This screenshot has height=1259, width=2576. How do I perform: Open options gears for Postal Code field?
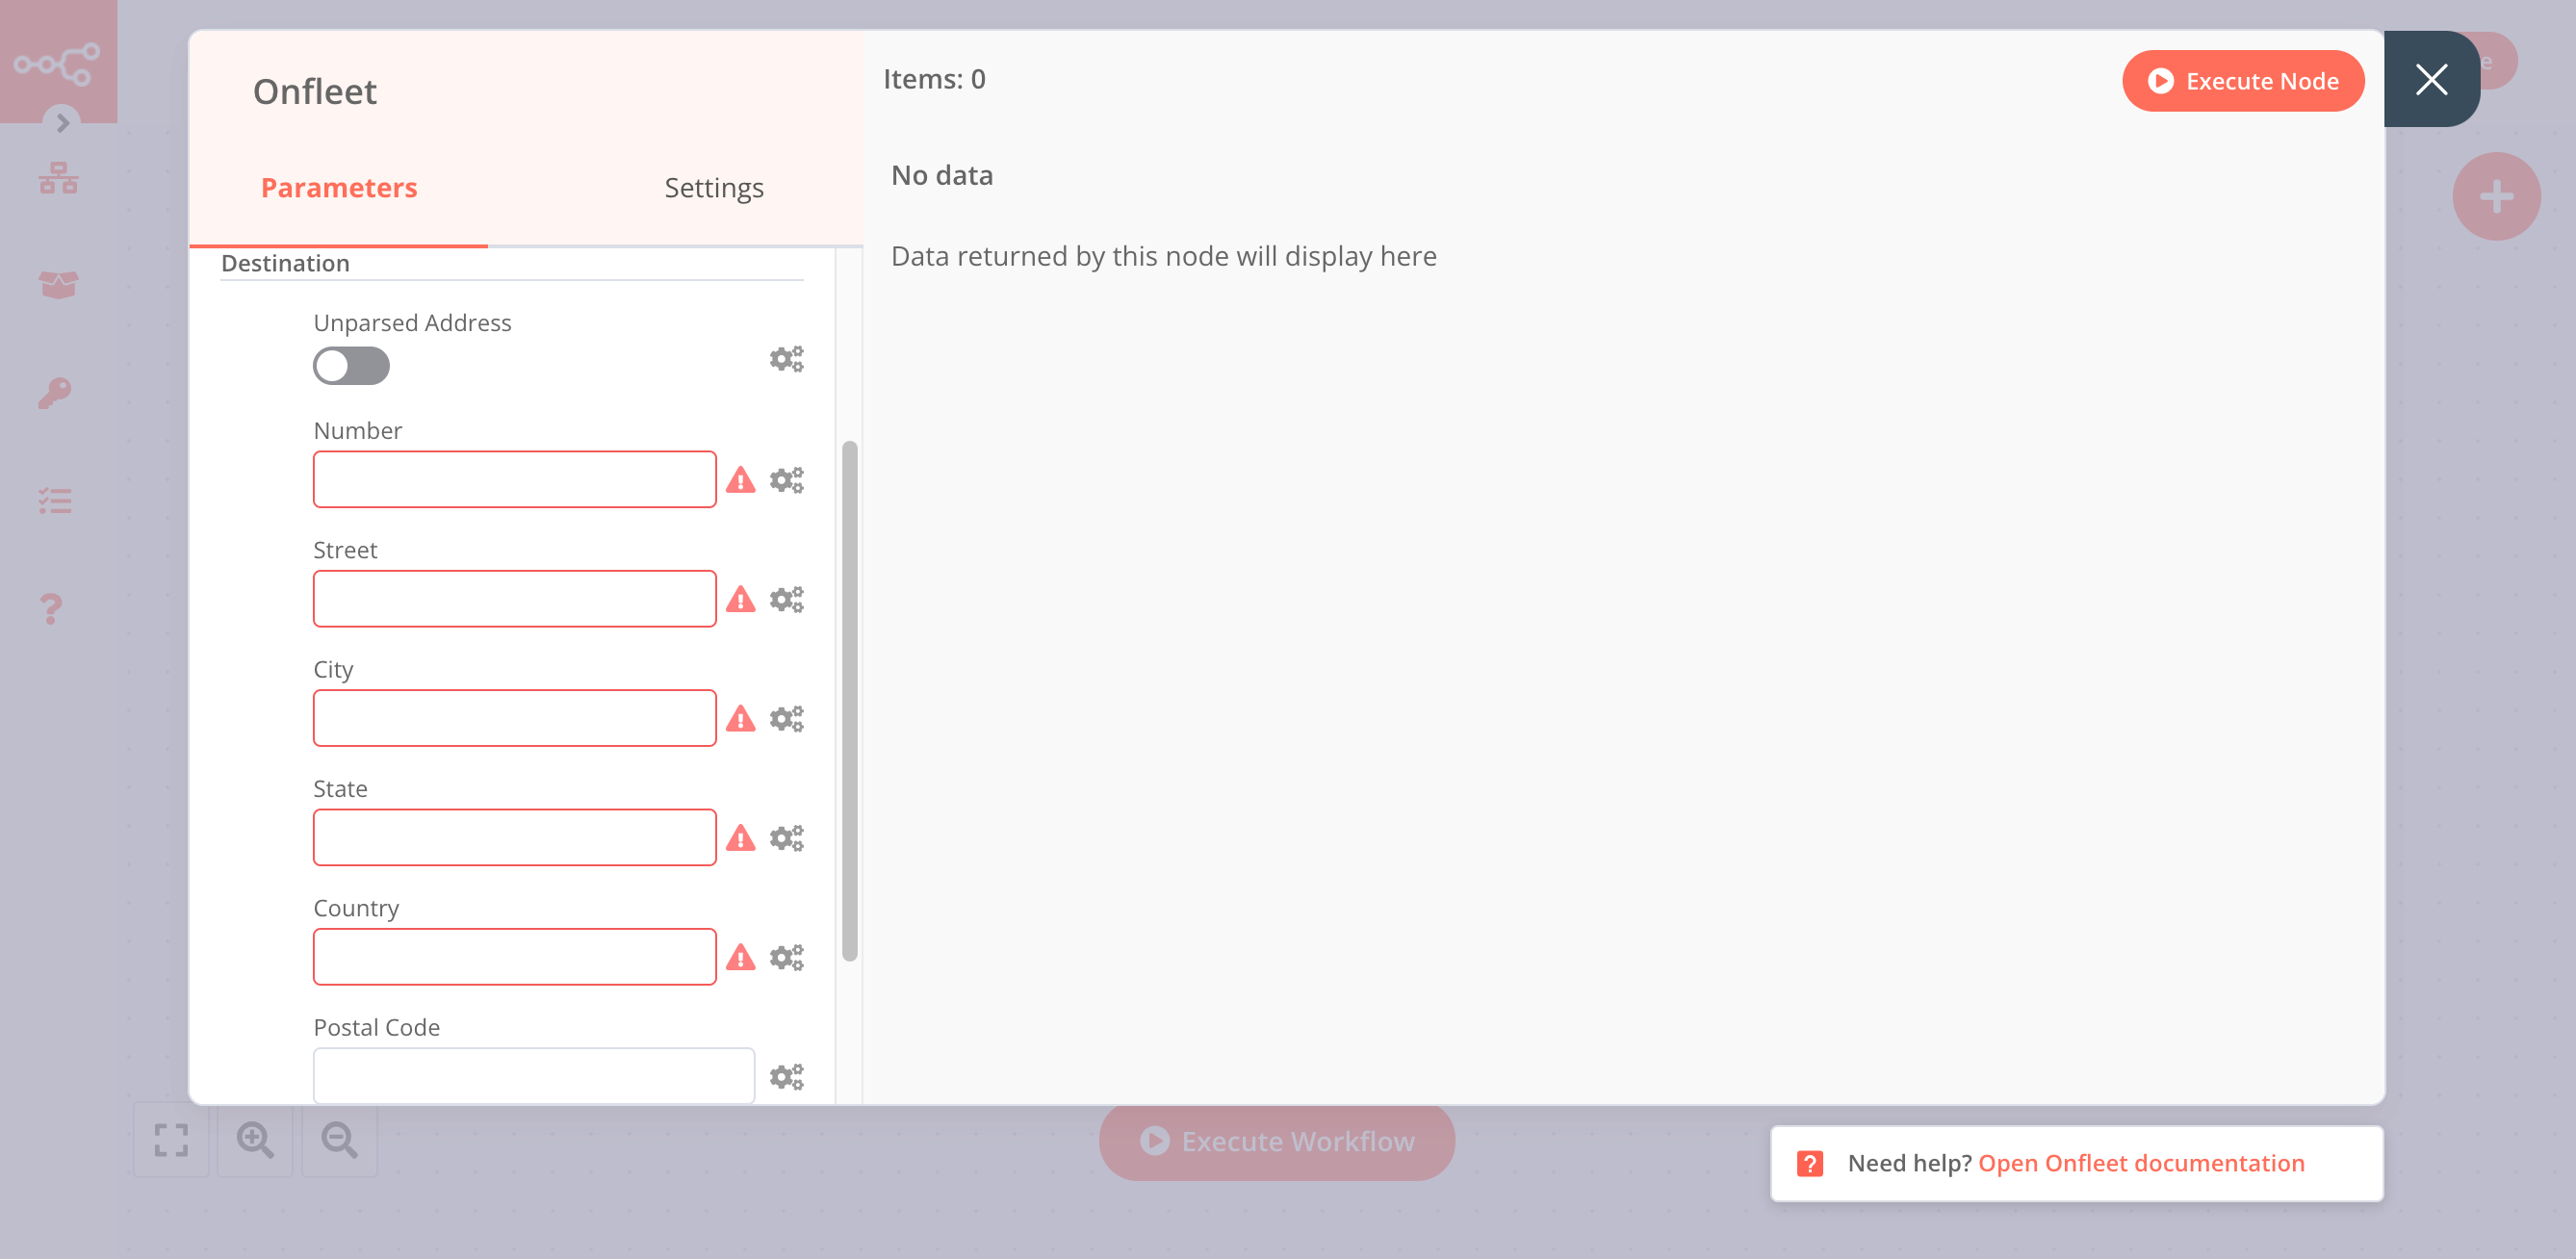[x=786, y=1076]
